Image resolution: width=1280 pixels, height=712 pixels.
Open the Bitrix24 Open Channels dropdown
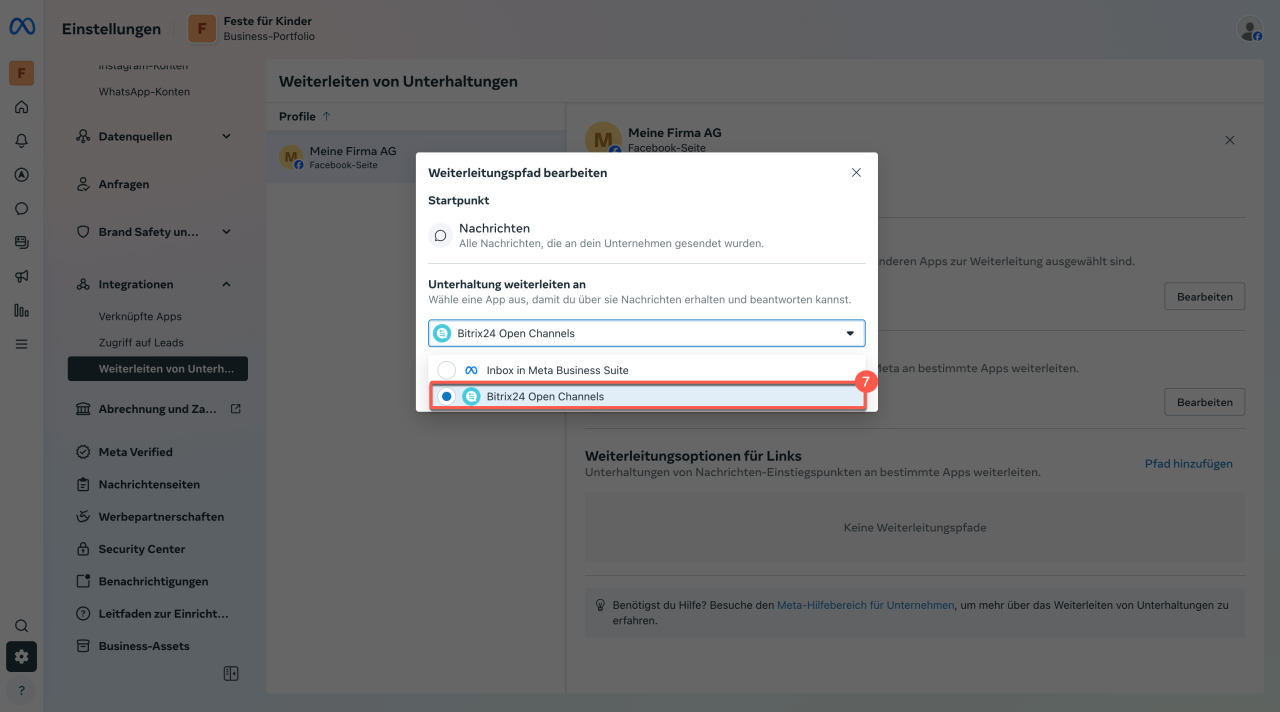(647, 333)
